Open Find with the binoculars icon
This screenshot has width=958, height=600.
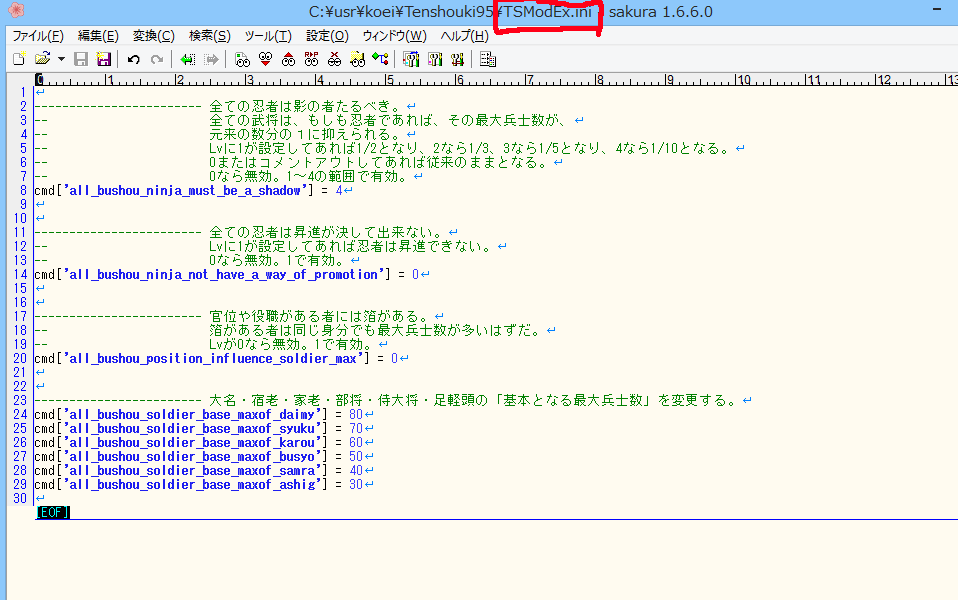pyautogui.click(x=242, y=59)
